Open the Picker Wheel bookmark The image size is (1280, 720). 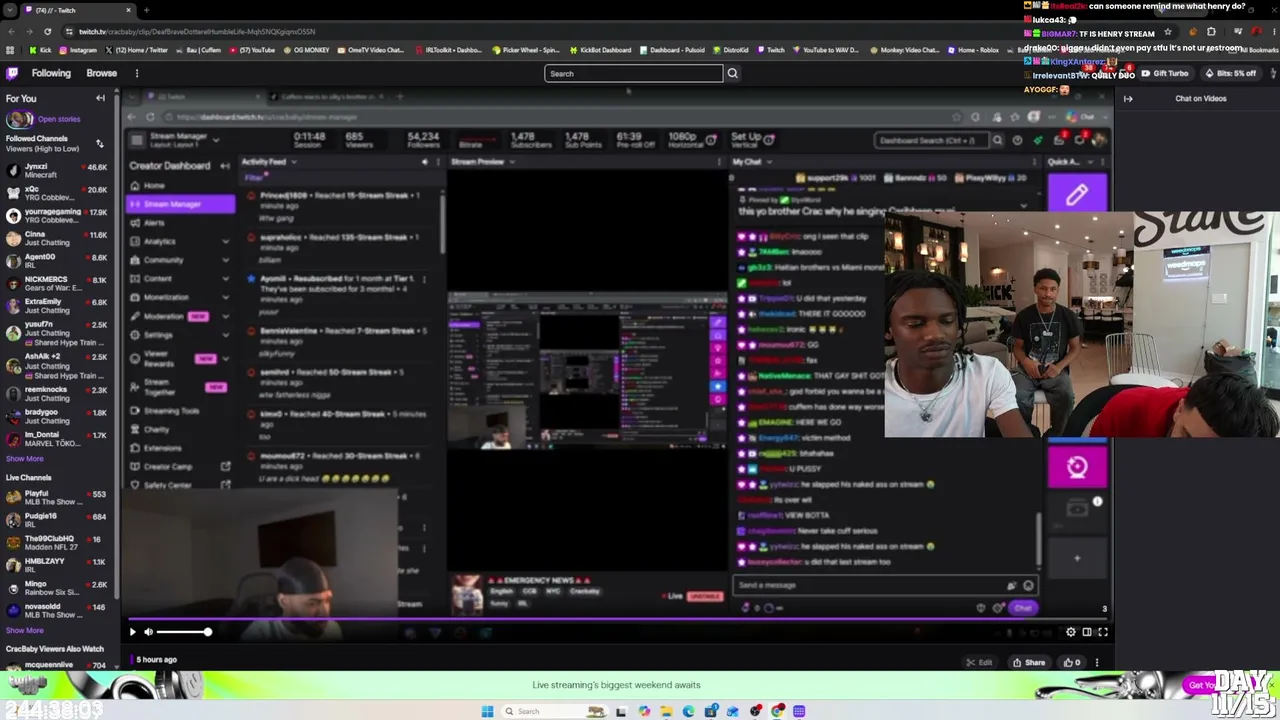pyautogui.click(x=526, y=50)
